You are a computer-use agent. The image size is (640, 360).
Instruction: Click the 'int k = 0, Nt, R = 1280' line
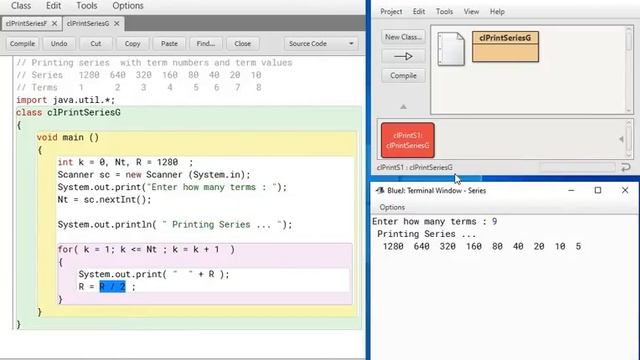(125, 162)
